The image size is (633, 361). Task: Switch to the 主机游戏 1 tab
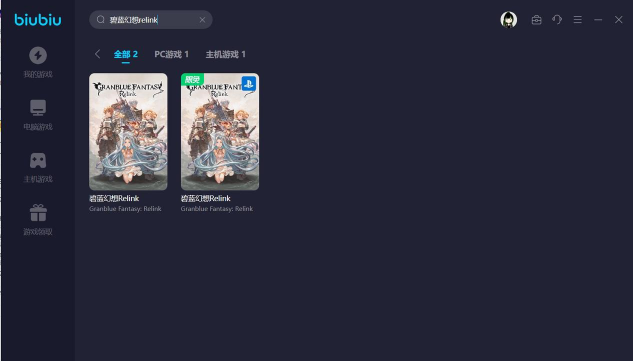tap(226, 54)
